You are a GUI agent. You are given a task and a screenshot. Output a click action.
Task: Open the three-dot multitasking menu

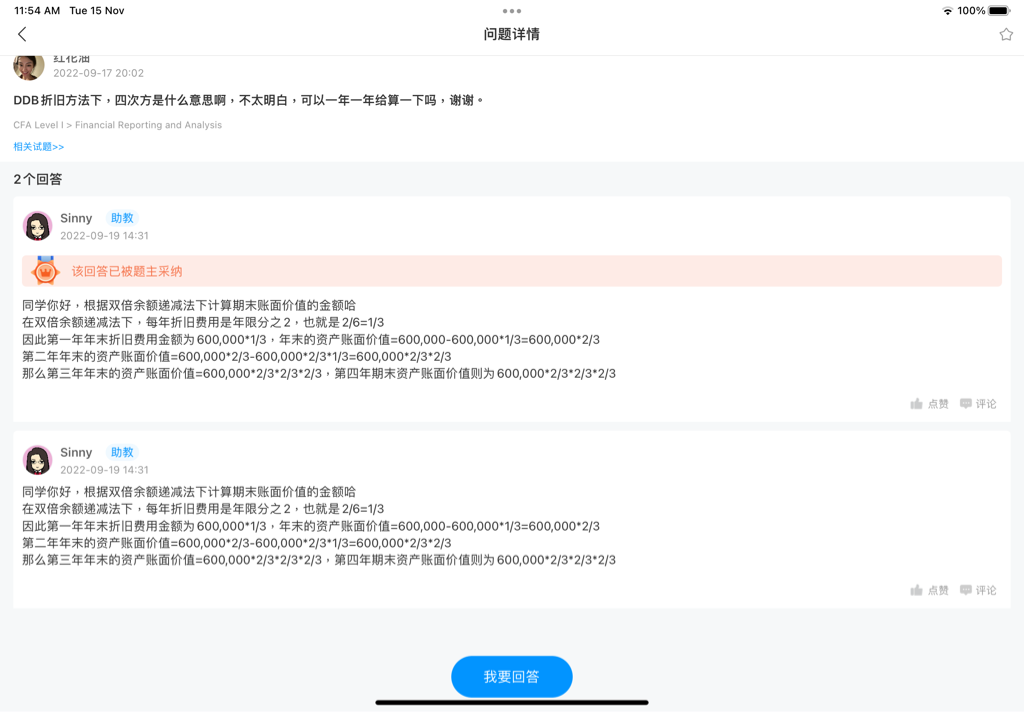tap(512, 11)
